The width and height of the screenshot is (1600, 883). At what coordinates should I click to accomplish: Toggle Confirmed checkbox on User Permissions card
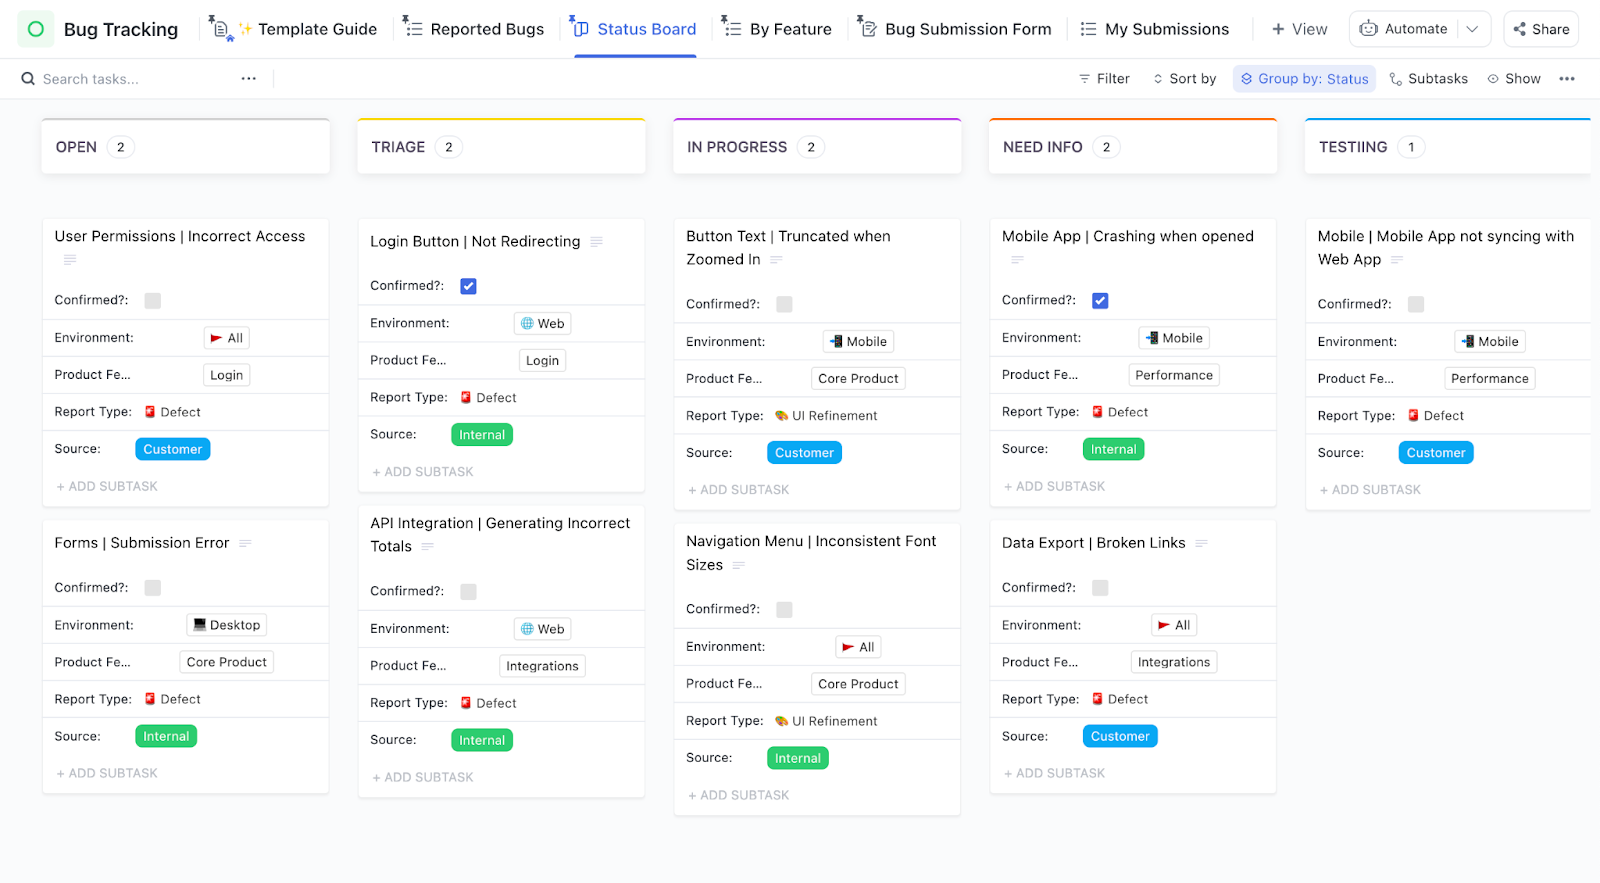(153, 301)
